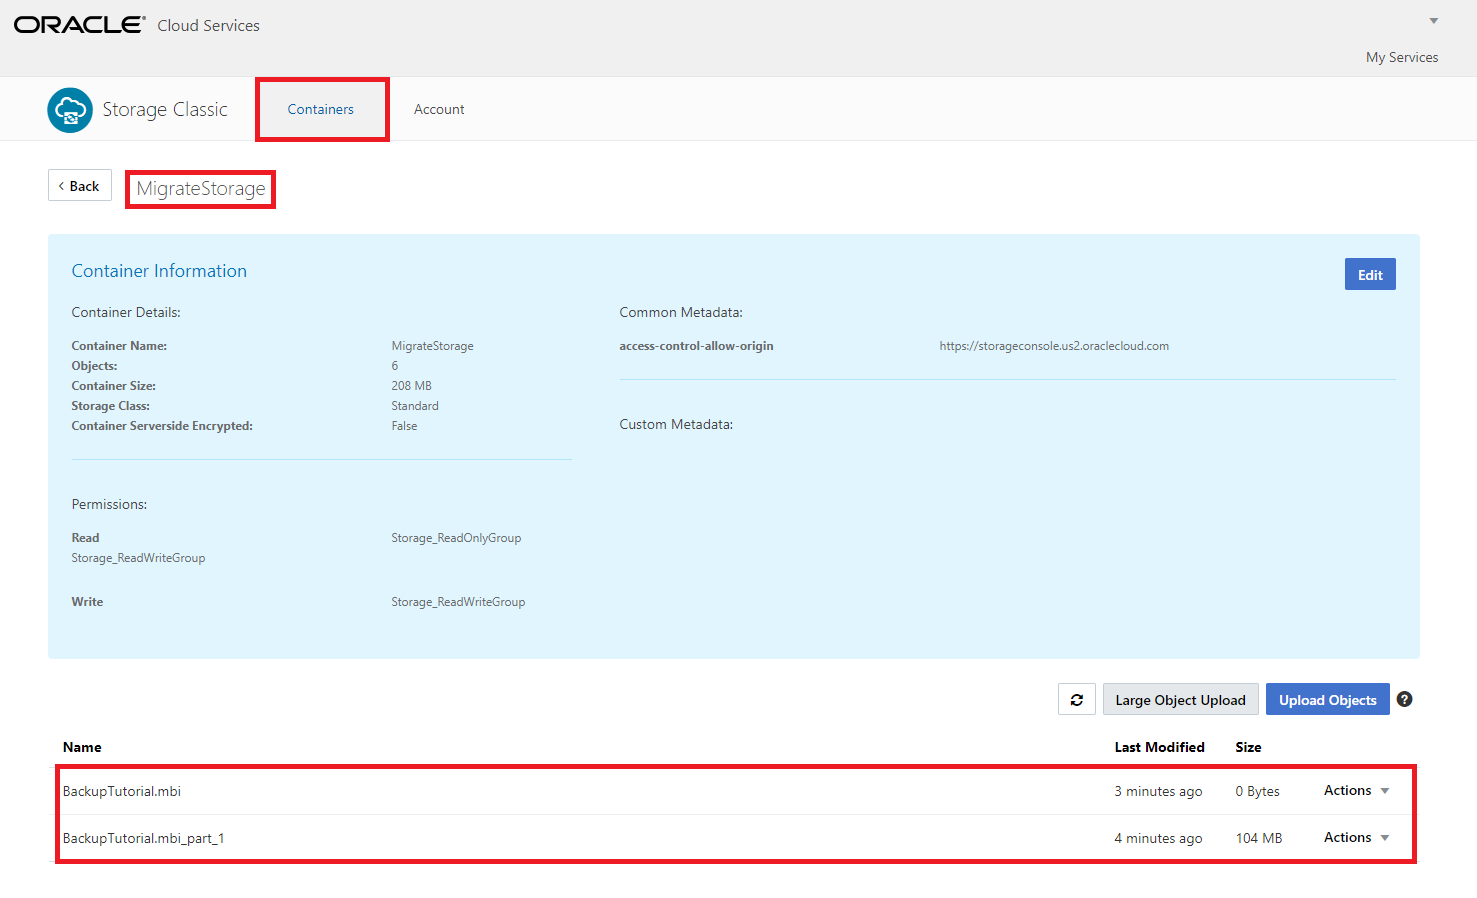
Task: Click the Back button
Action: tap(79, 185)
